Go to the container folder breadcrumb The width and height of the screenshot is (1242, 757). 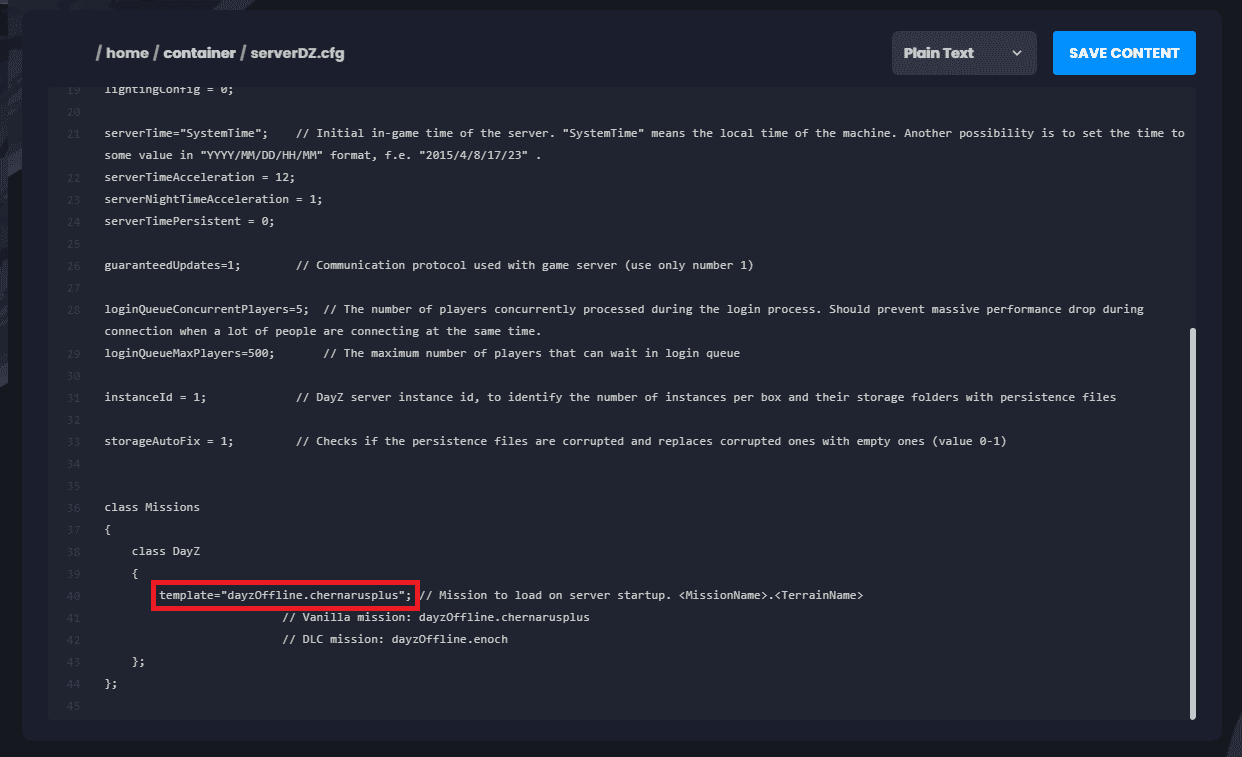point(200,53)
